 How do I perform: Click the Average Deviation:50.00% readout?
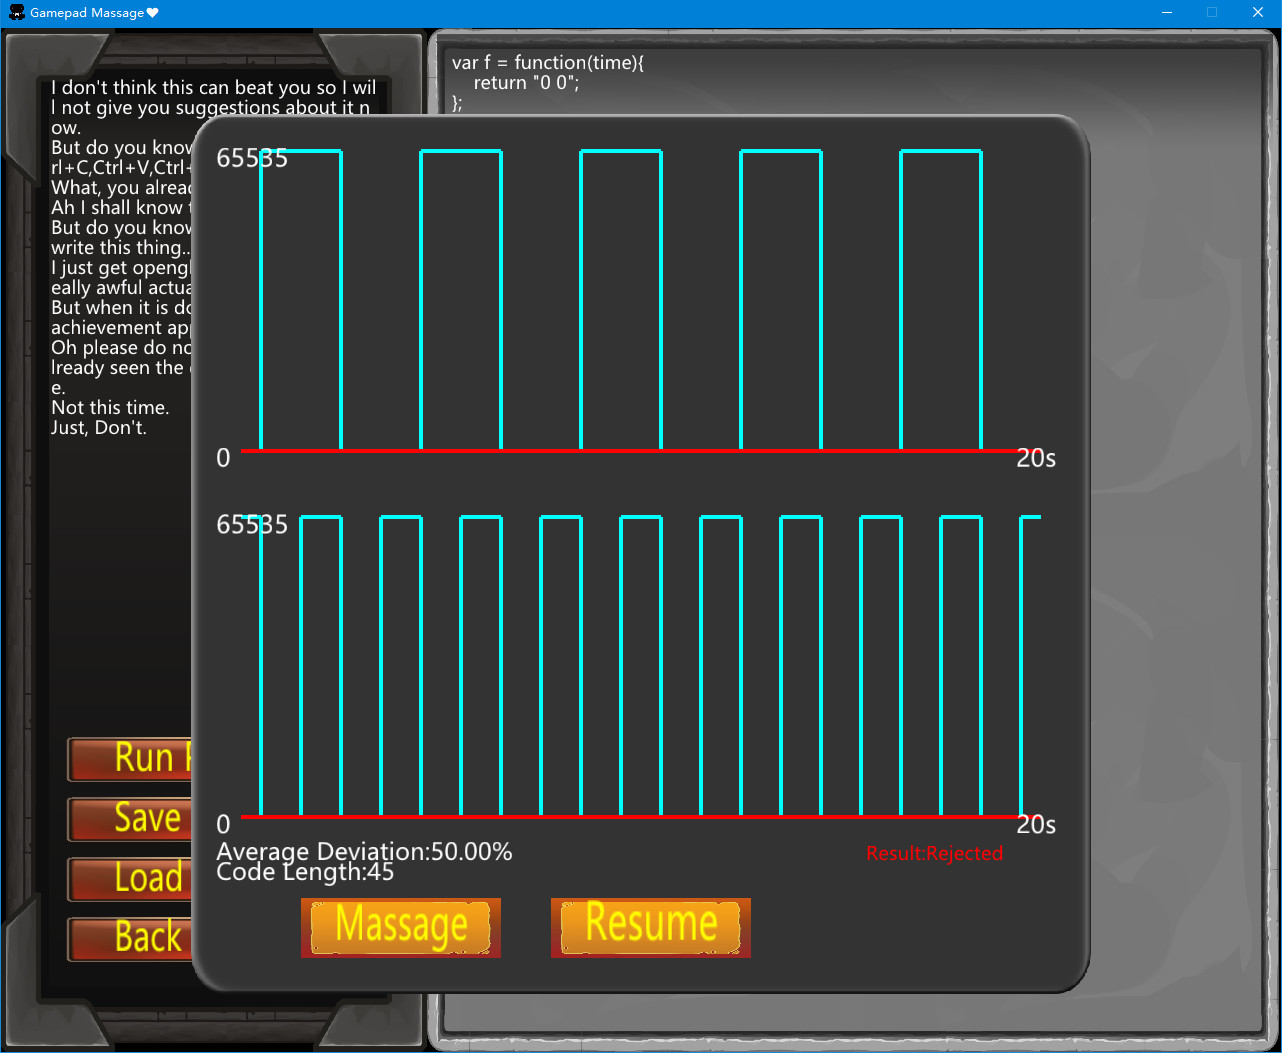pyautogui.click(x=364, y=851)
